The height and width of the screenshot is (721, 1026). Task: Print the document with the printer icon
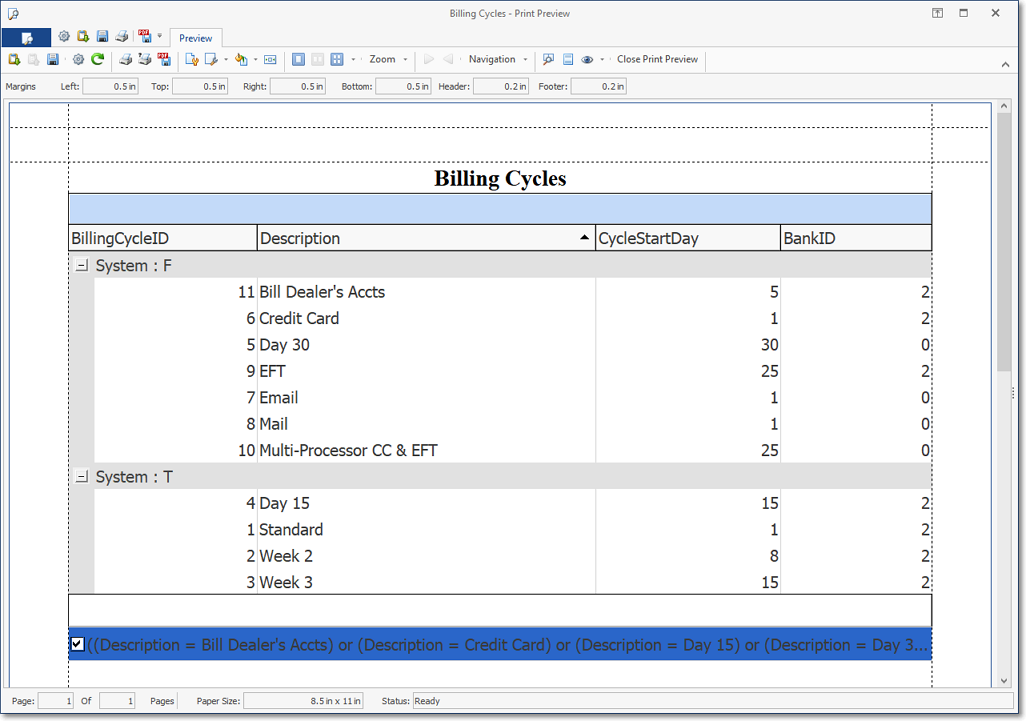(x=127, y=59)
